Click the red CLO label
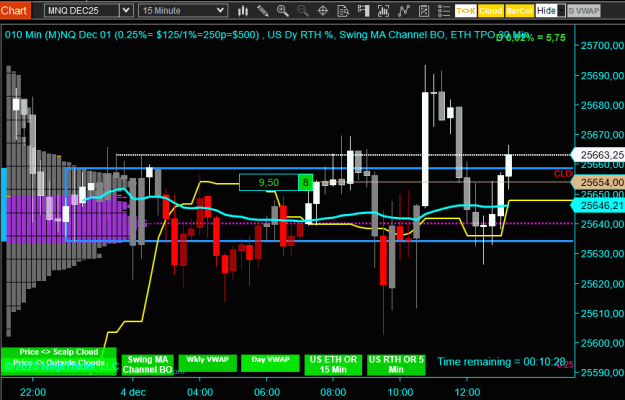The image size is (625, 400). pos(563,174)
